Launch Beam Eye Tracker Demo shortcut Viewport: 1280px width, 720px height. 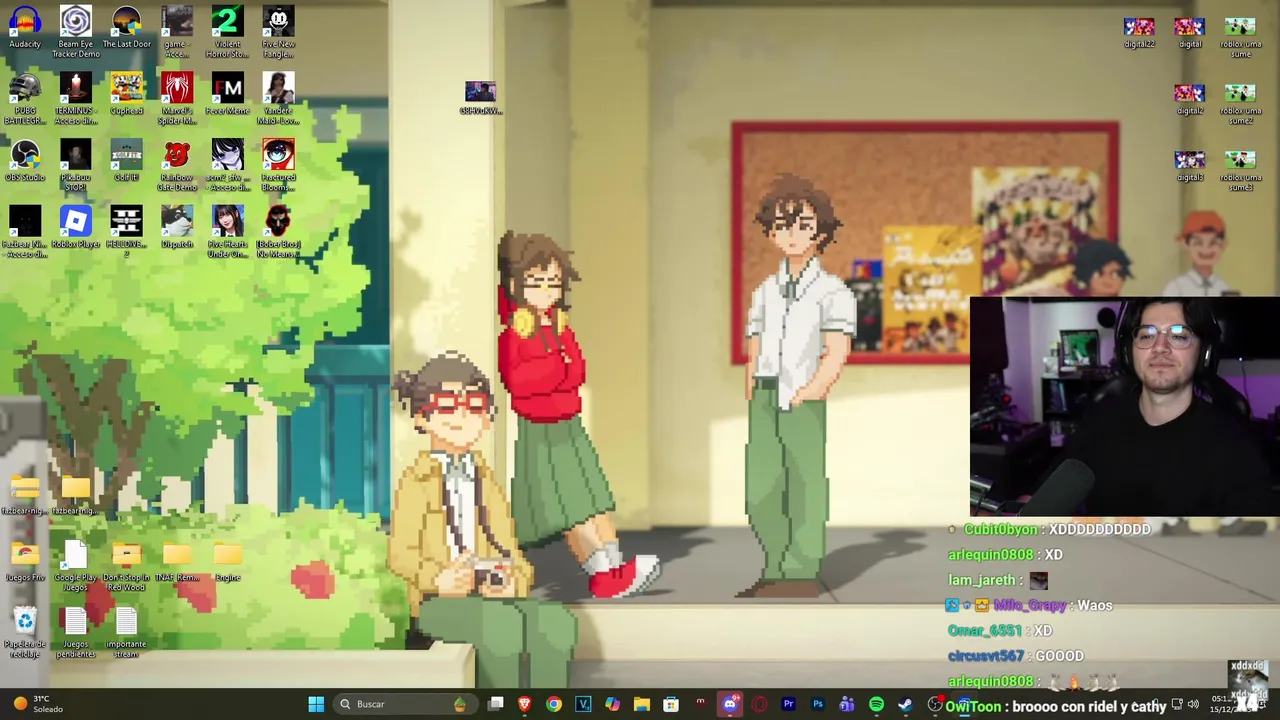coord(76,32)
